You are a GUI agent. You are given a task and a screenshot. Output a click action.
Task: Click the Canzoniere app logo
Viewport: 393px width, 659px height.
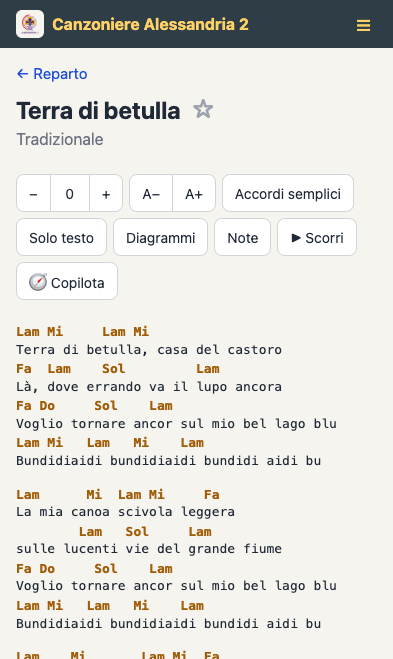30,24
